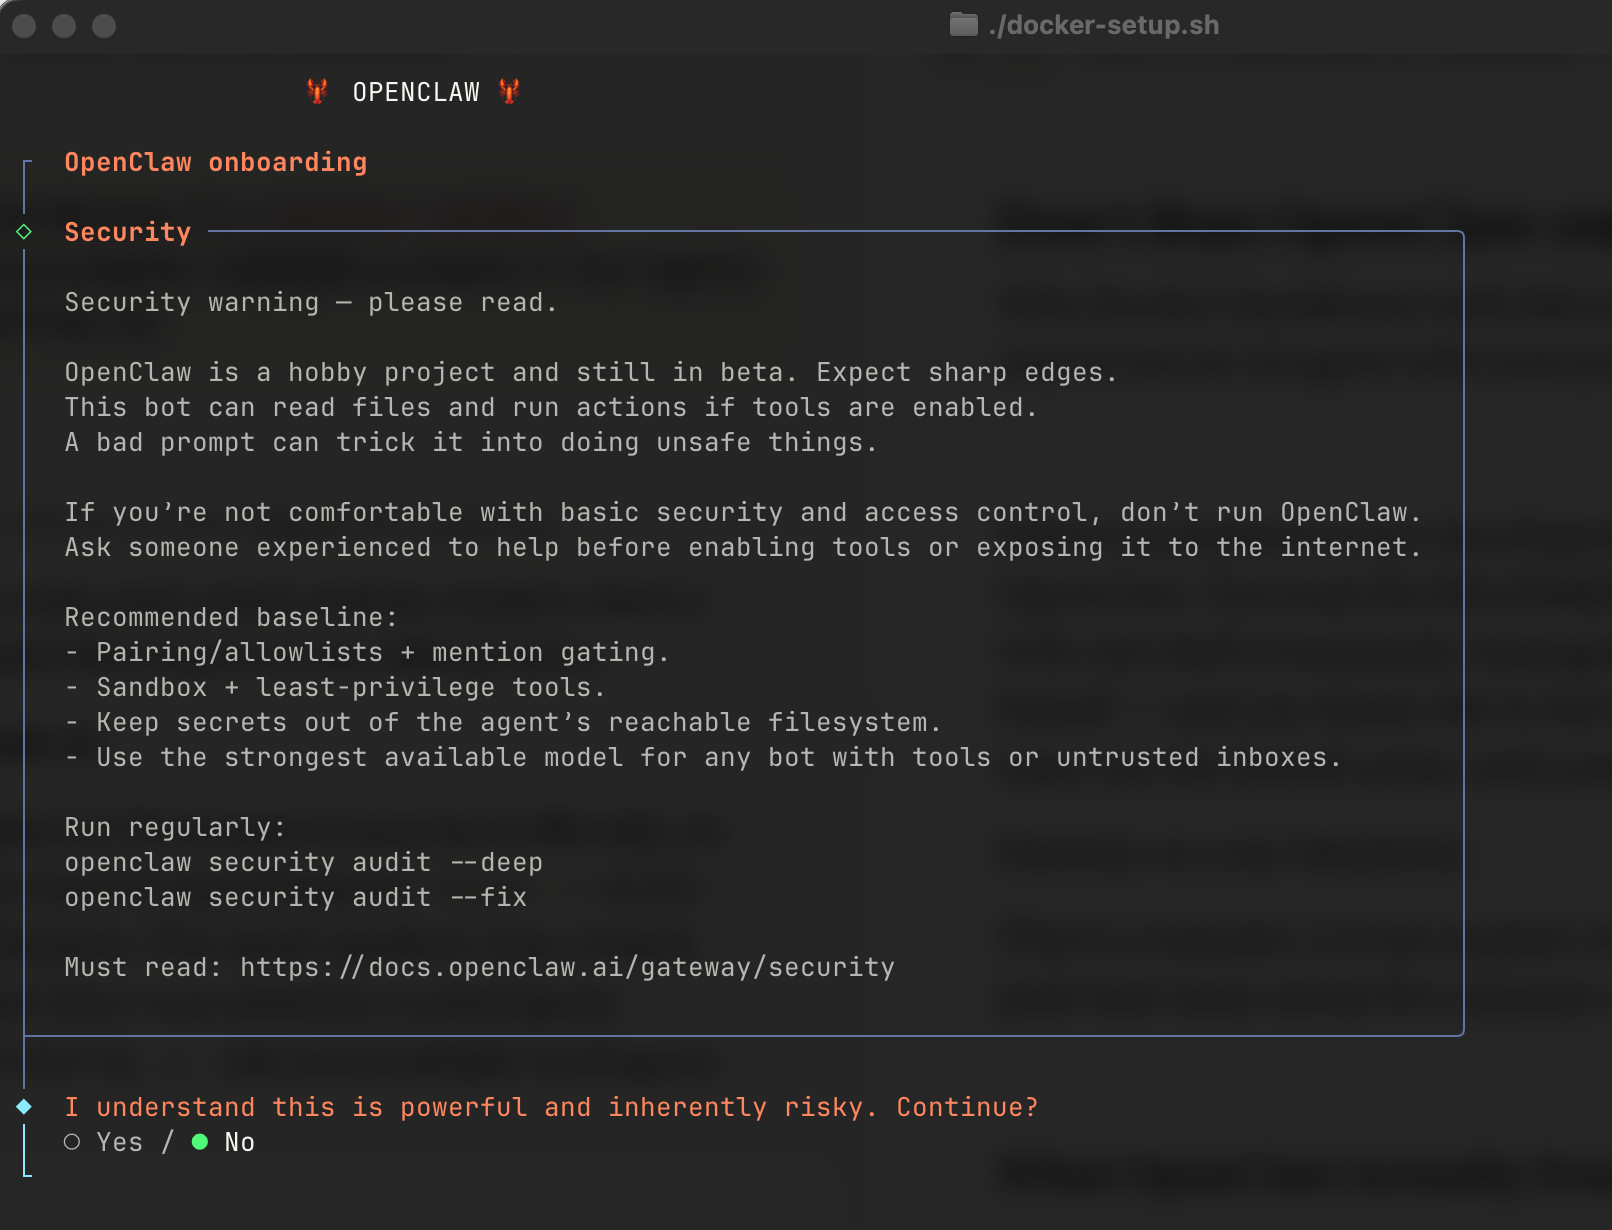Click the 'openclaw security audit --deep' command

pyautogui.click(x=303, y=862)
